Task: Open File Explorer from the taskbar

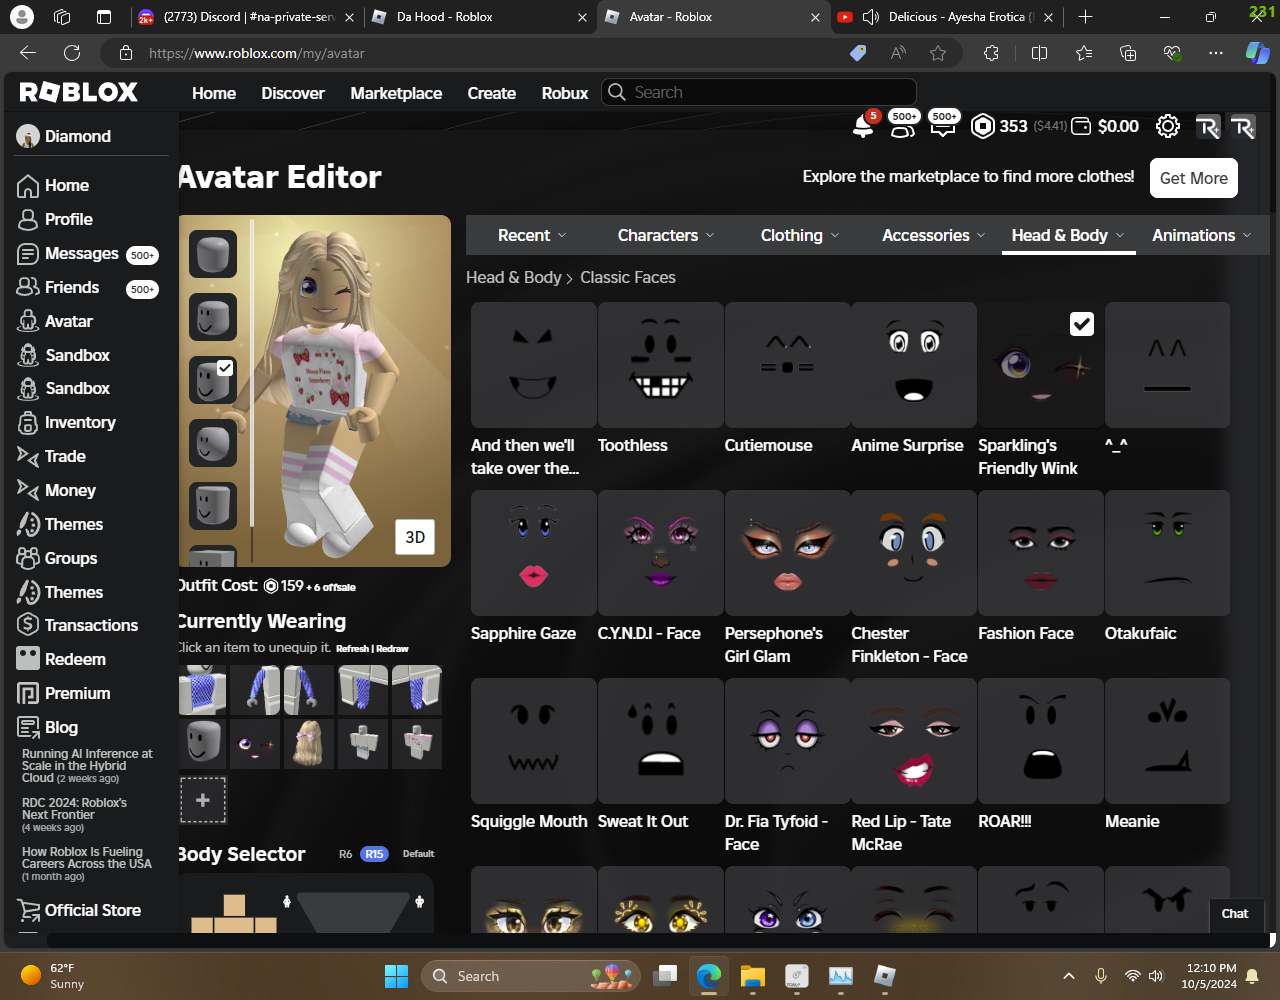Action: (x=753, y=976)
